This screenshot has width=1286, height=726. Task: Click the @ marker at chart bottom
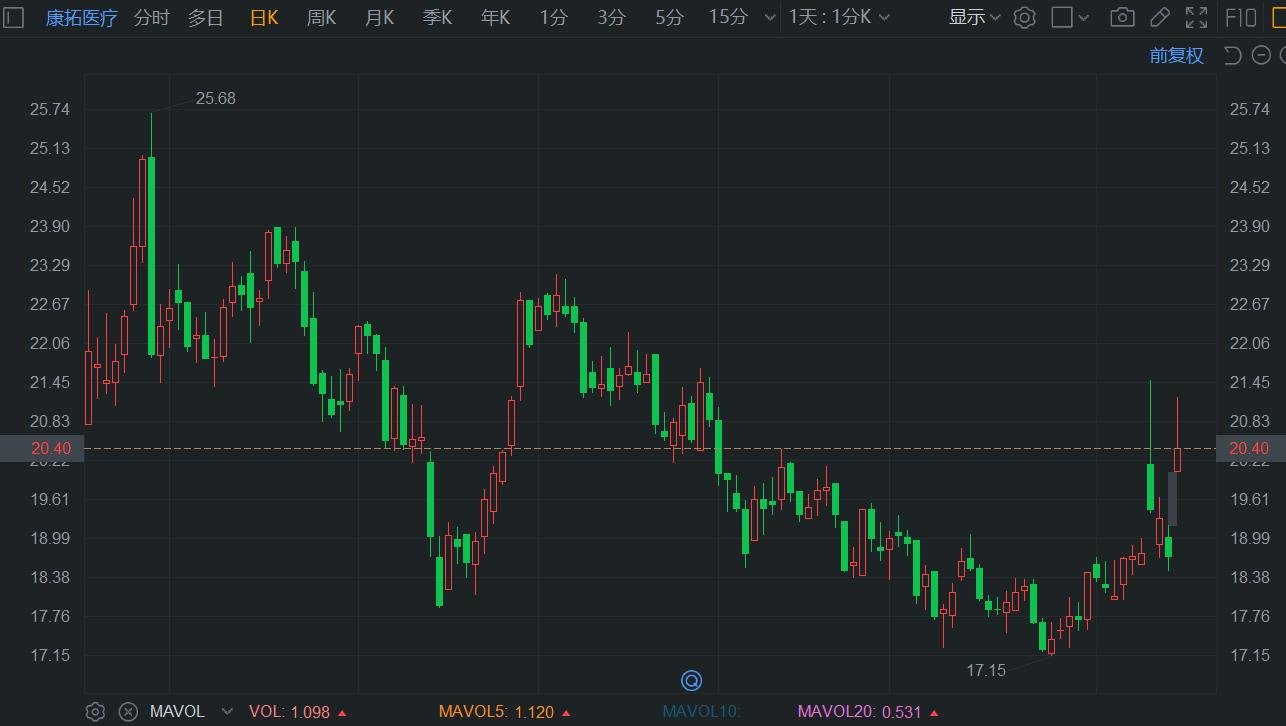click(x=691, y=681)
